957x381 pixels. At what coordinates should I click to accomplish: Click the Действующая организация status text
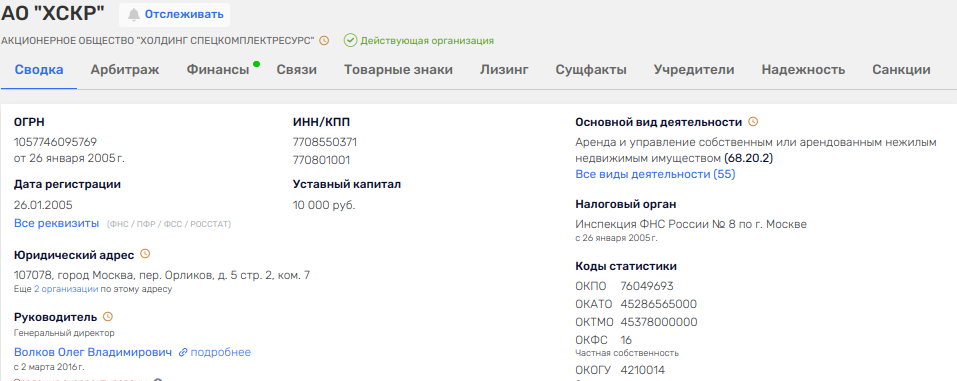click(x=427, y=41)
